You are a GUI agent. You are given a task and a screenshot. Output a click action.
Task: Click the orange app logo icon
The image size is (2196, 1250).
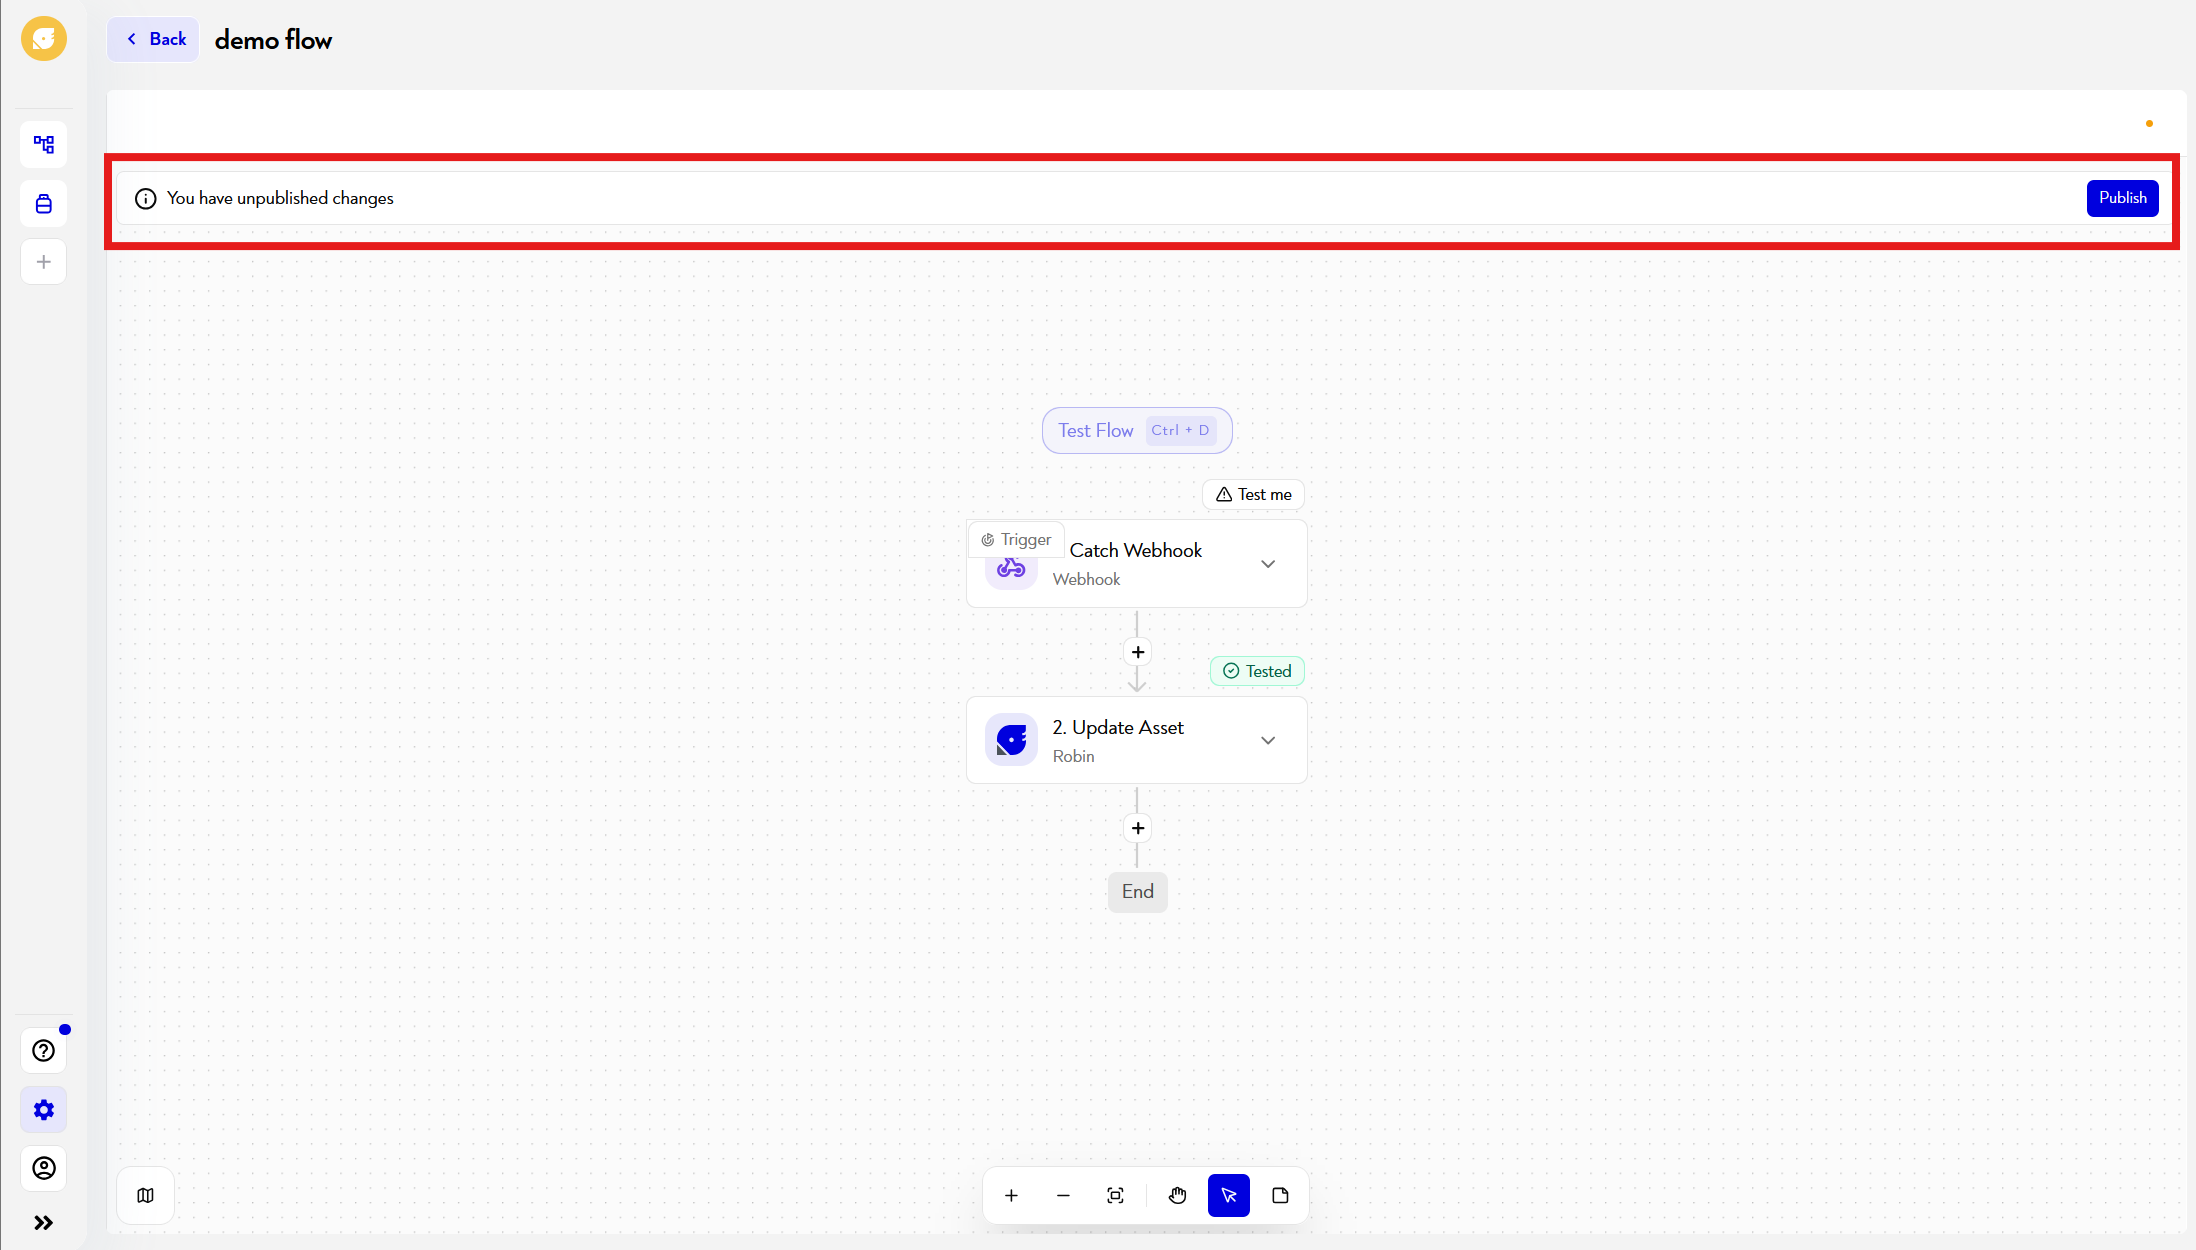[44, 39]
